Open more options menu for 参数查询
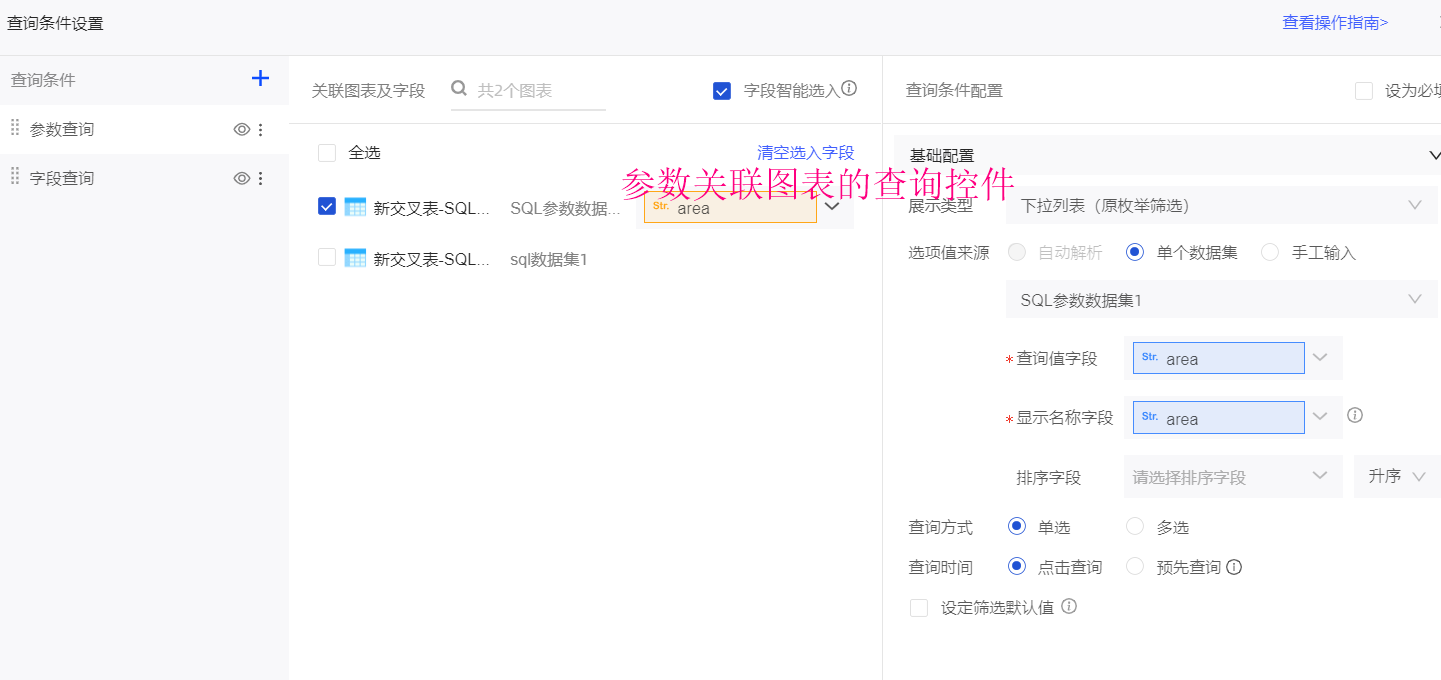Viewport: 1441px width, 680px height. (x=261, y=129)
